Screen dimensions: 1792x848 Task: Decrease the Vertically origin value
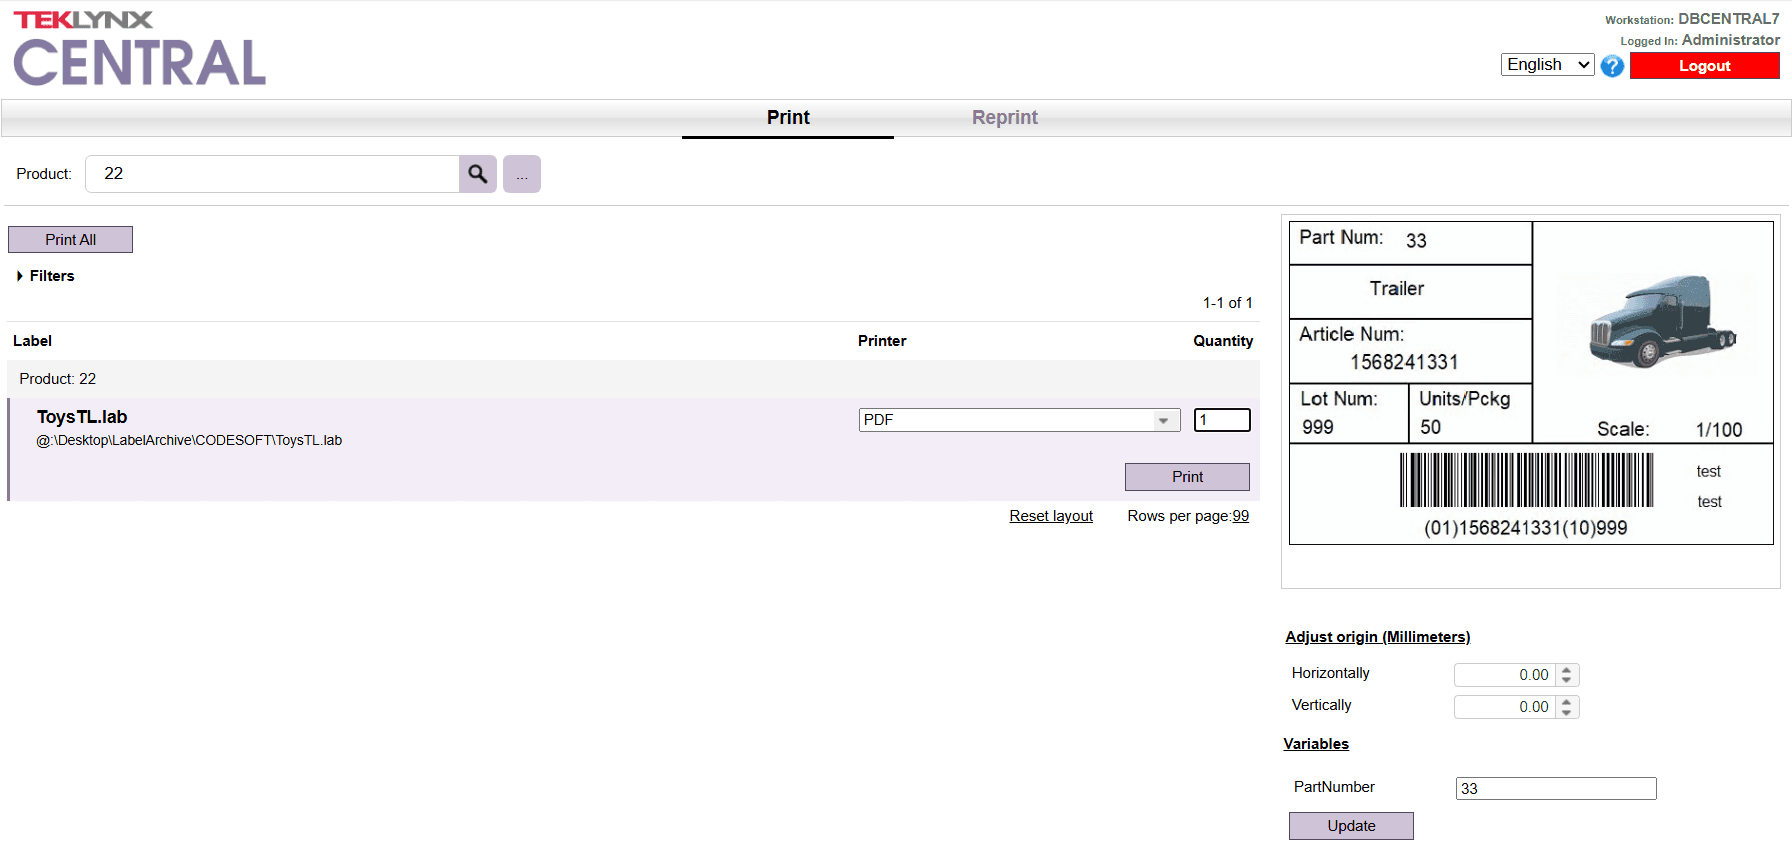[1567, 713]
